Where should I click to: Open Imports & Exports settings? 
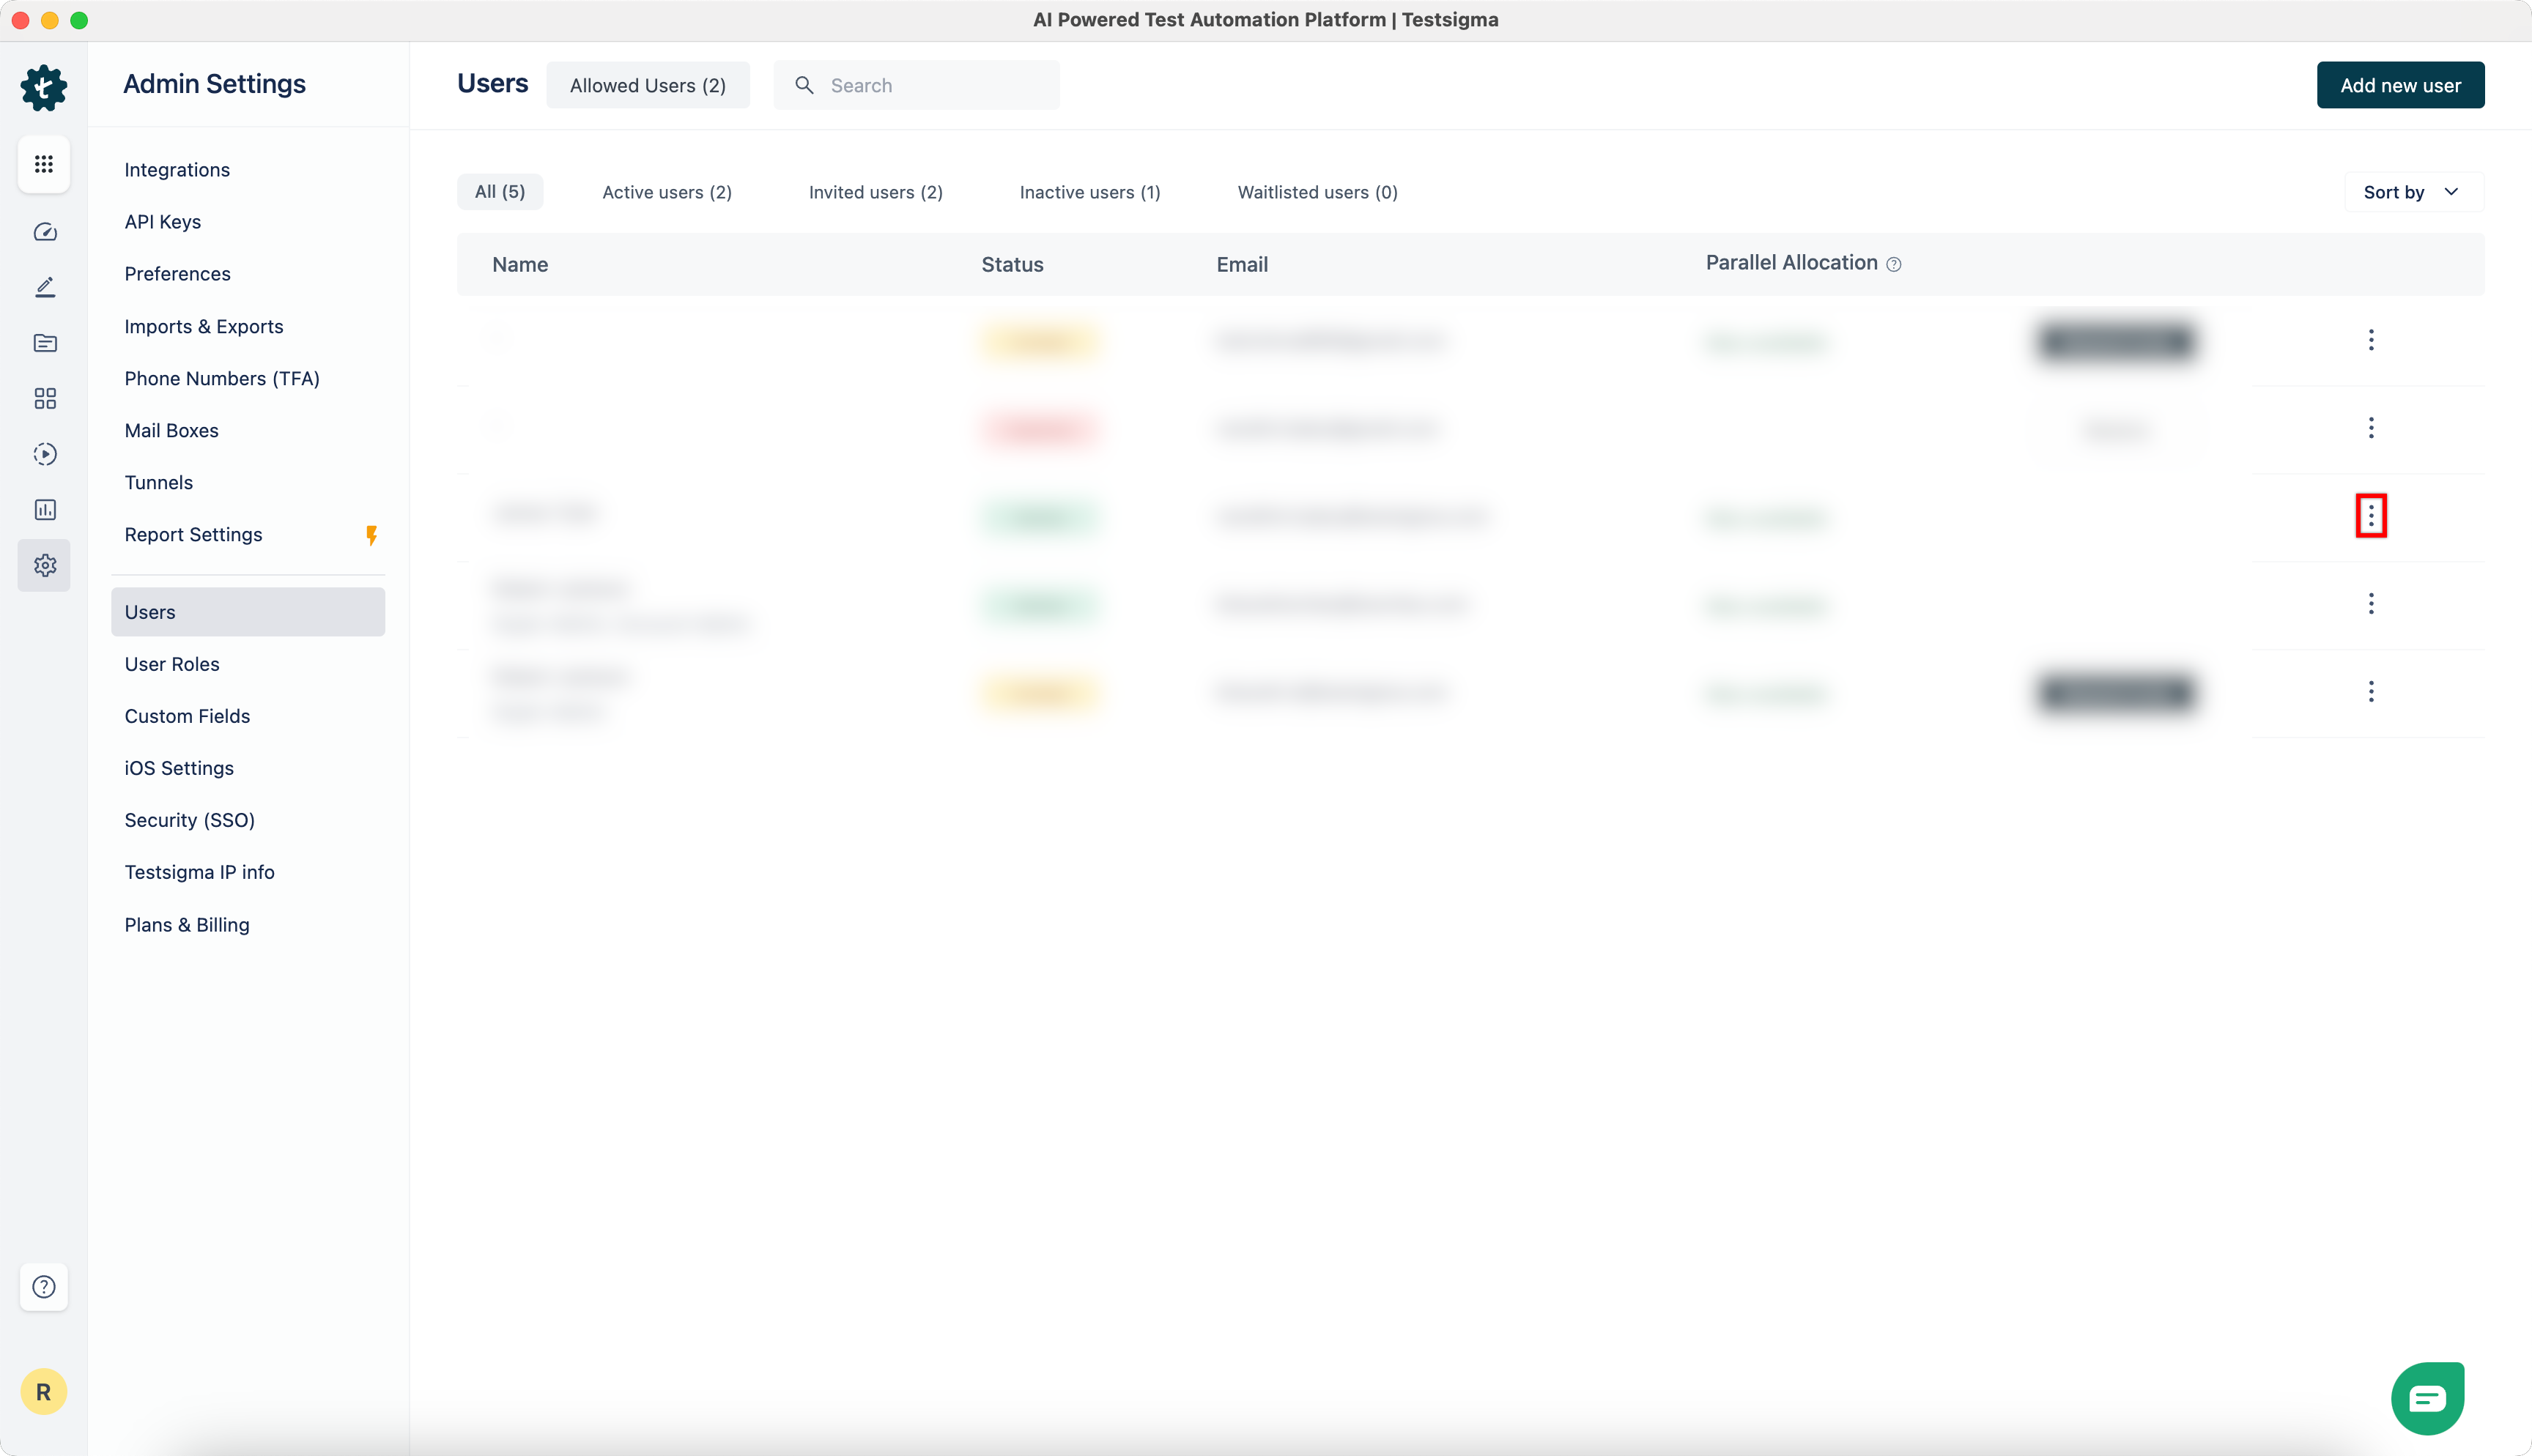click(204, 327)
